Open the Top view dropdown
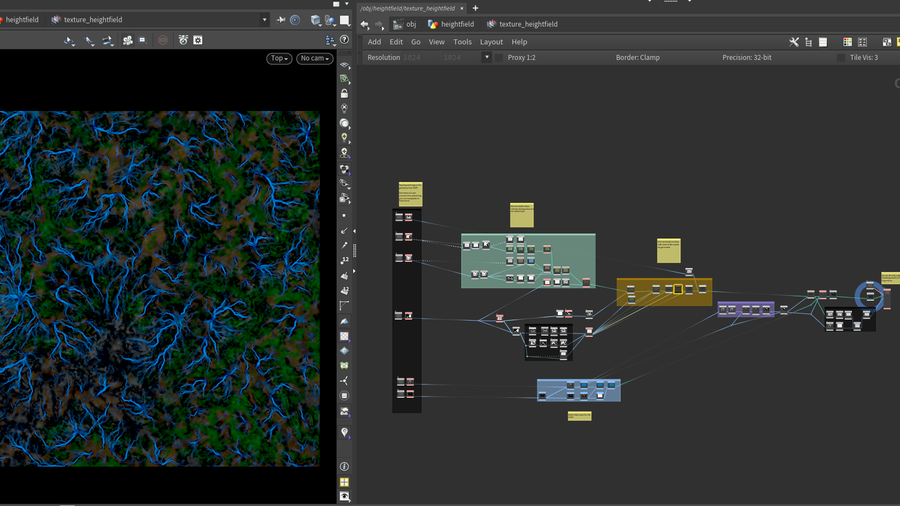This screenshot has width=900, height=506. click(279, 58)
